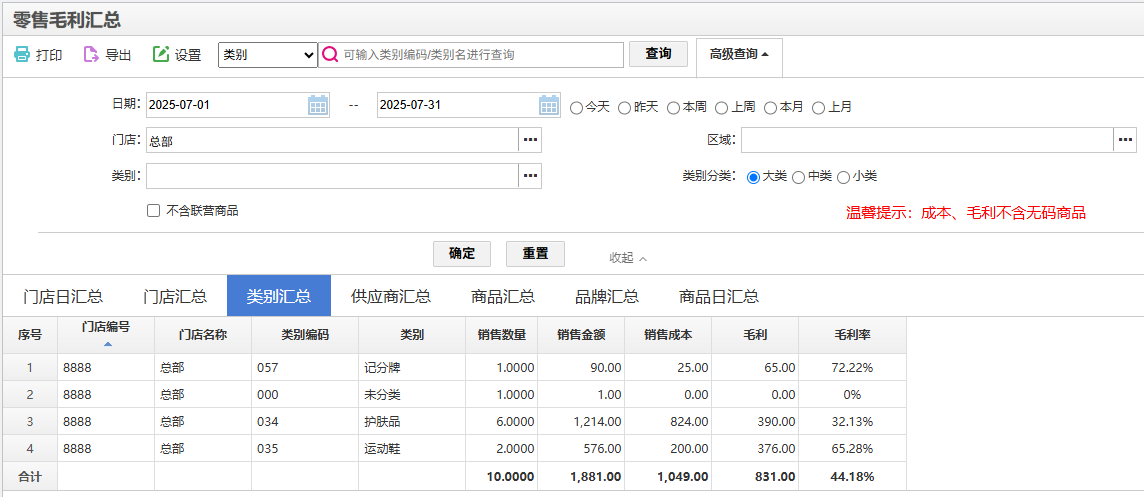This screenshot has width=1144, height=497.
Task: Click the 查询 button
Action: [658, 54]
